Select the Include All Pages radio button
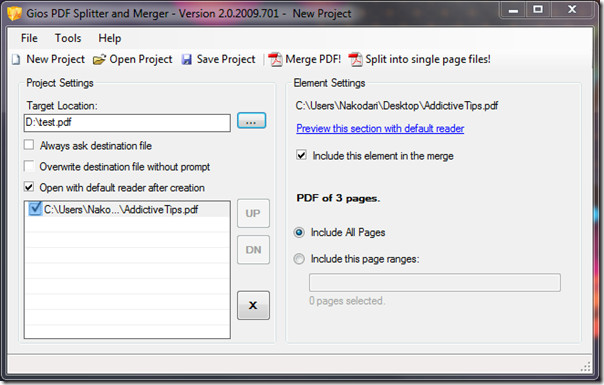The width and height of the screenshot is (604, 385). tap(299, 232)
